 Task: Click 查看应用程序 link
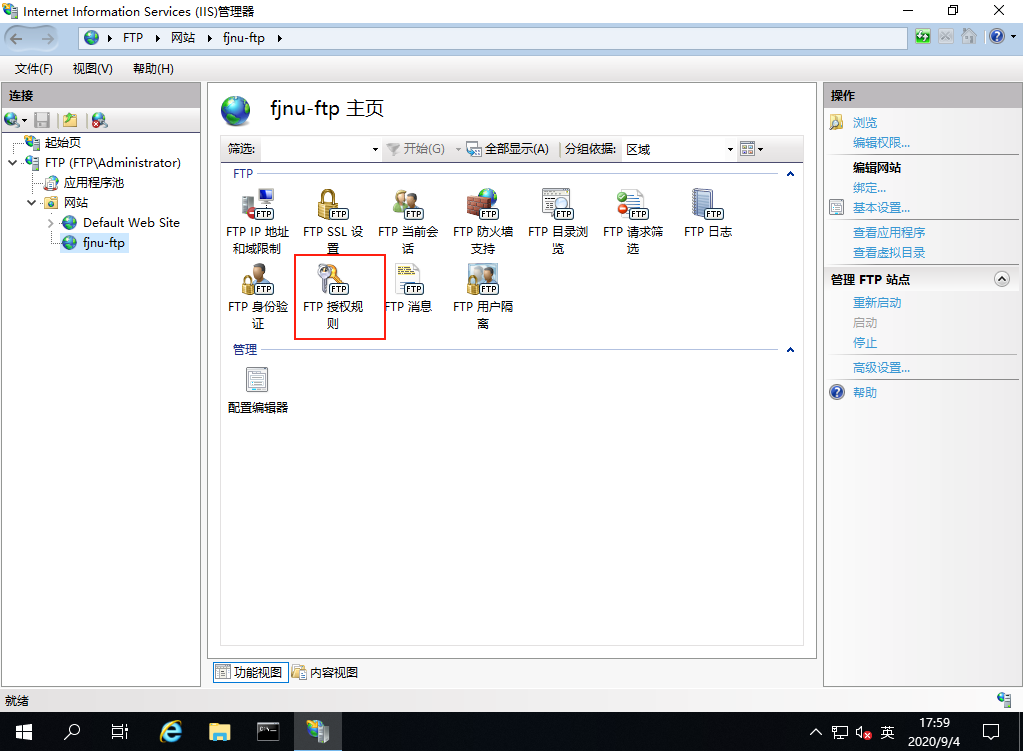(889, 233)
